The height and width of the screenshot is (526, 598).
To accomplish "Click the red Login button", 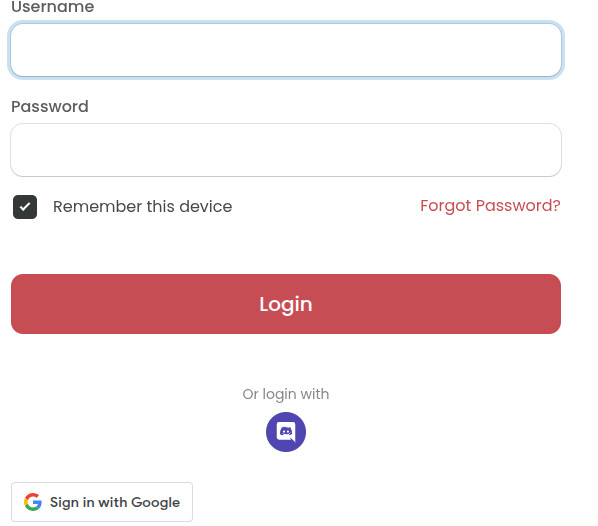I will (286, 304).
